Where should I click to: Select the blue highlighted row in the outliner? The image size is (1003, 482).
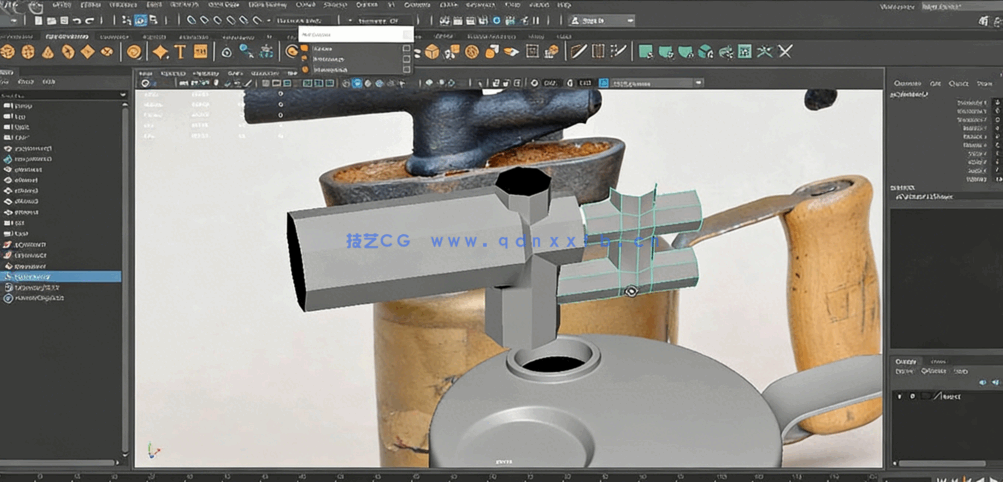pyautogui.click(x=61, y=276)
